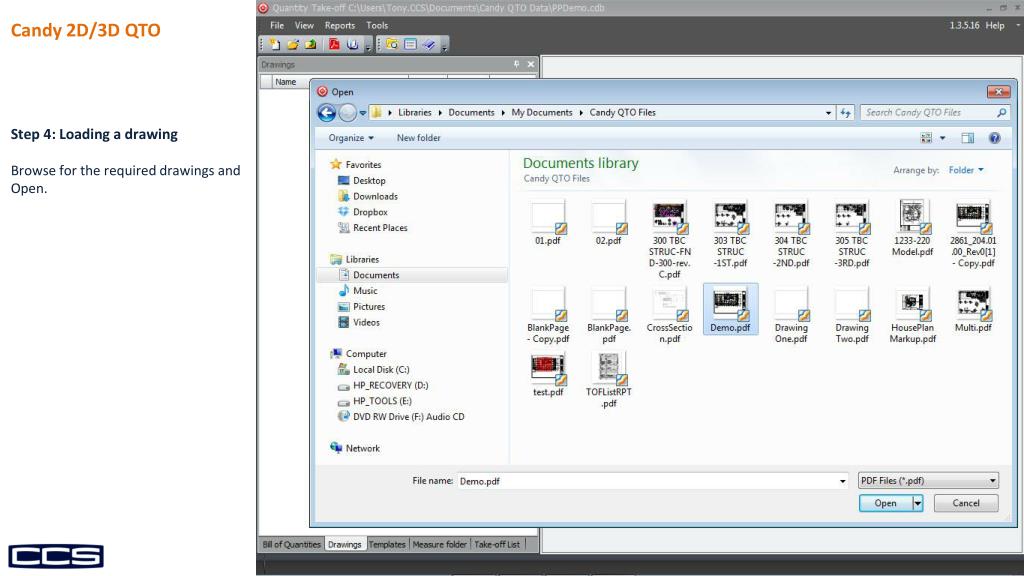Refresh the Candy QTO Files folder
Screen dimensions: 1024x576
point(846,112)
